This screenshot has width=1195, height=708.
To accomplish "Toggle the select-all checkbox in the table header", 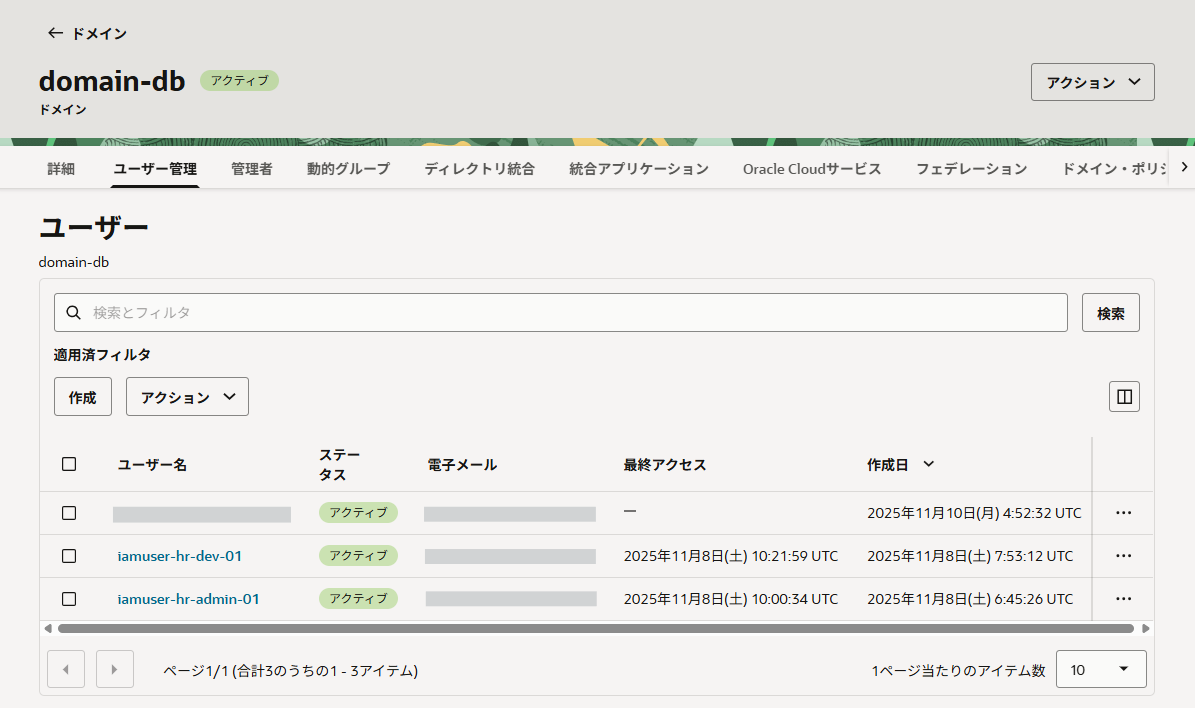I will [x=69, y=463].
